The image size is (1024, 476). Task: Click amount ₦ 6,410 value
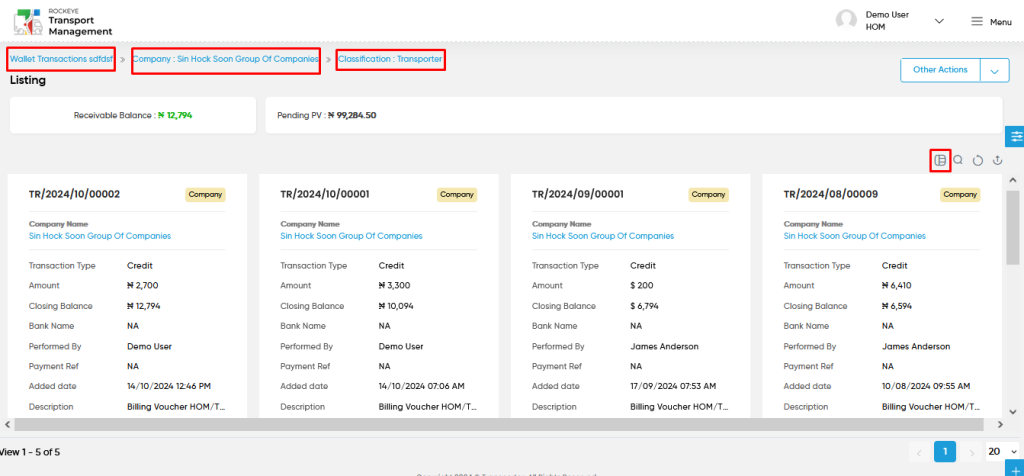[897, 285]
